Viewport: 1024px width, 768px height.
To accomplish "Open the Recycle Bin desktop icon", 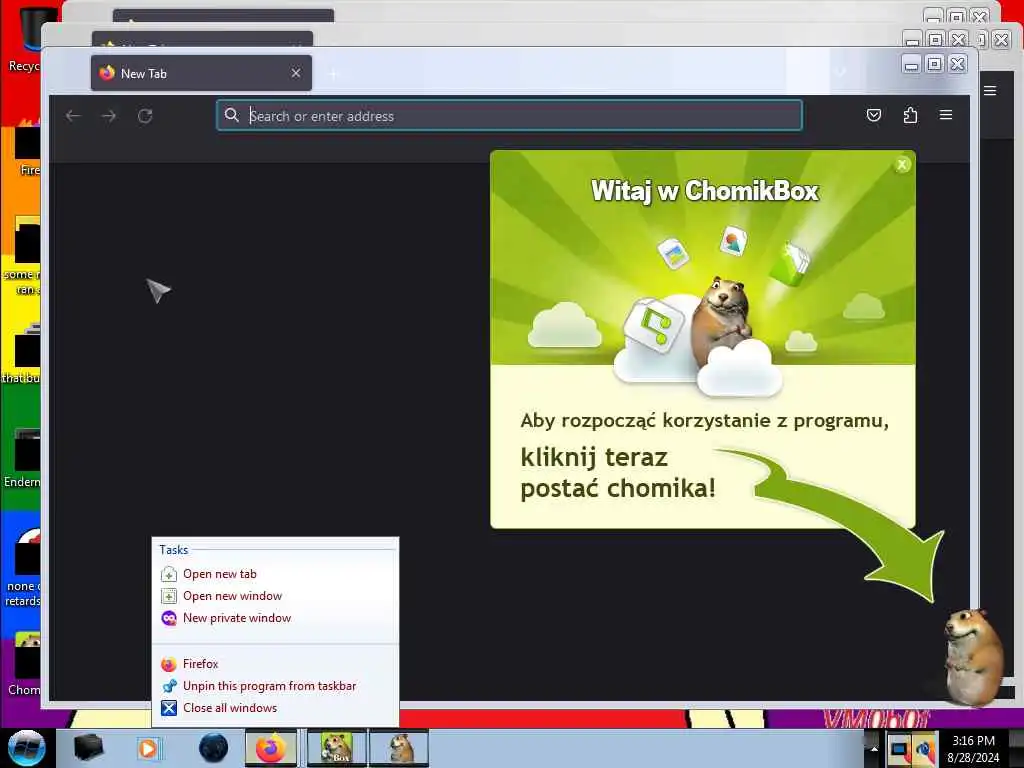I will [x=25, y=38].
